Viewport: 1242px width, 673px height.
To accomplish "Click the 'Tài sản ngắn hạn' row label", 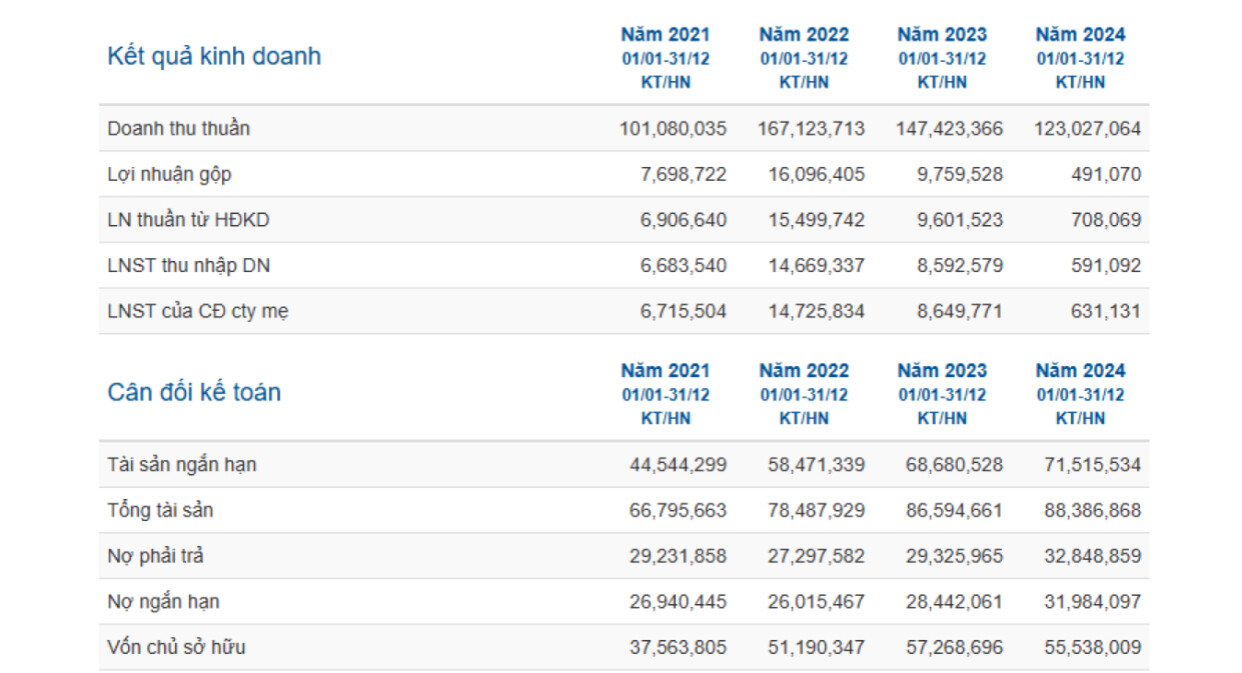I will point(182,465).
